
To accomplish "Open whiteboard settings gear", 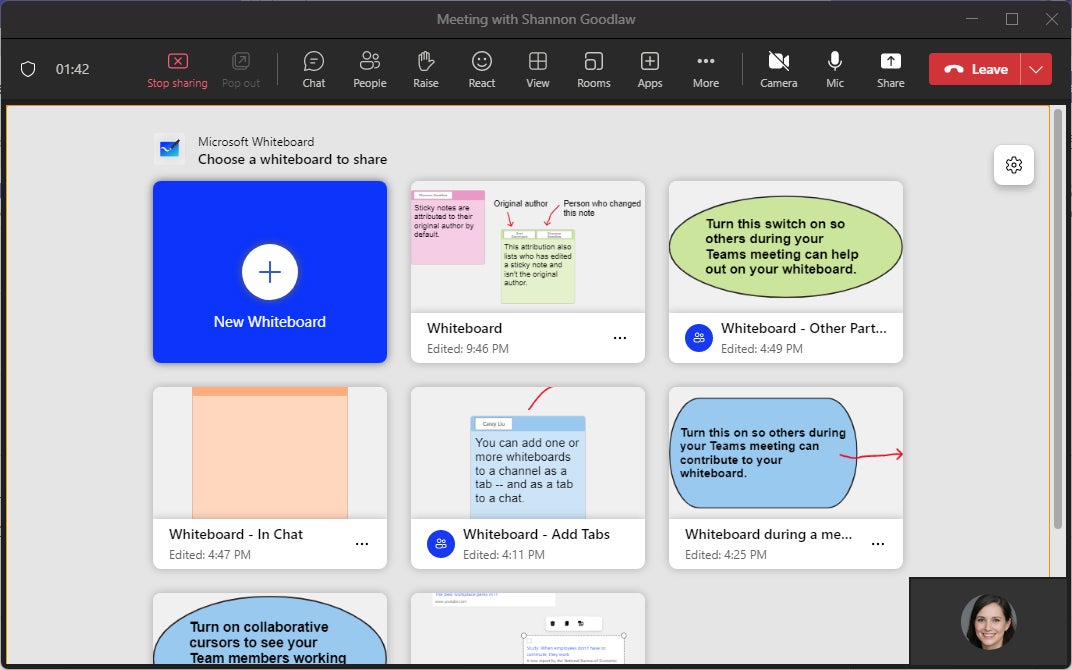I will tap(1014, 165).
